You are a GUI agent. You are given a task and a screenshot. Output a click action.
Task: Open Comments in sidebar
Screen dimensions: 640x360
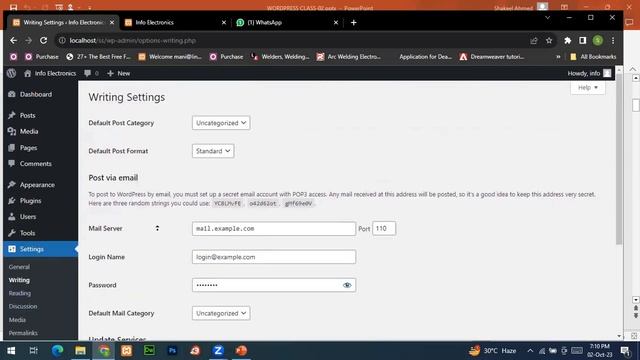(36, 164)
